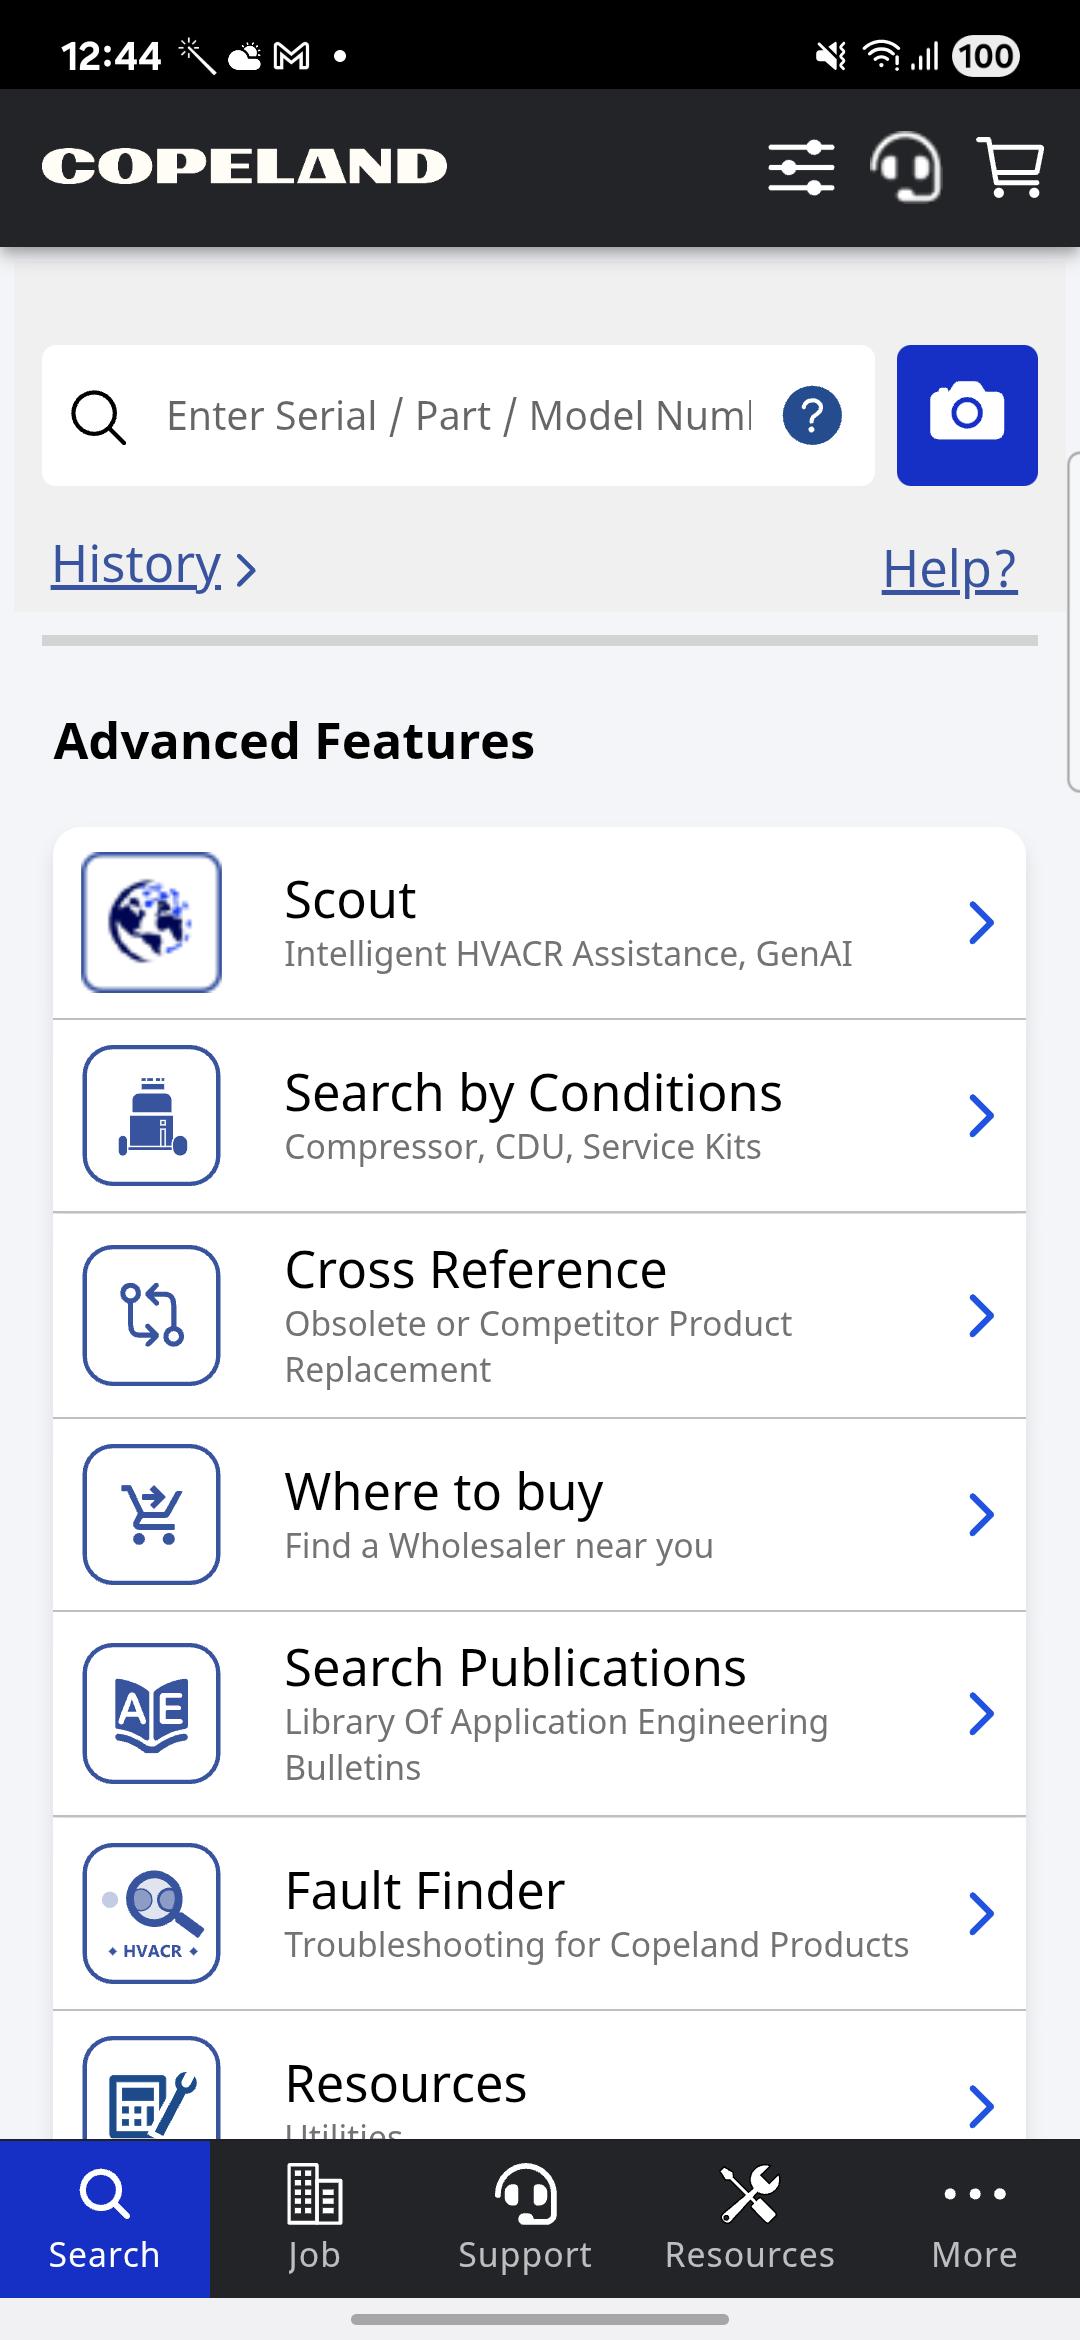Expand the History link arrow
Viewport: 1080px width, 2340px height.
point(246,570)
